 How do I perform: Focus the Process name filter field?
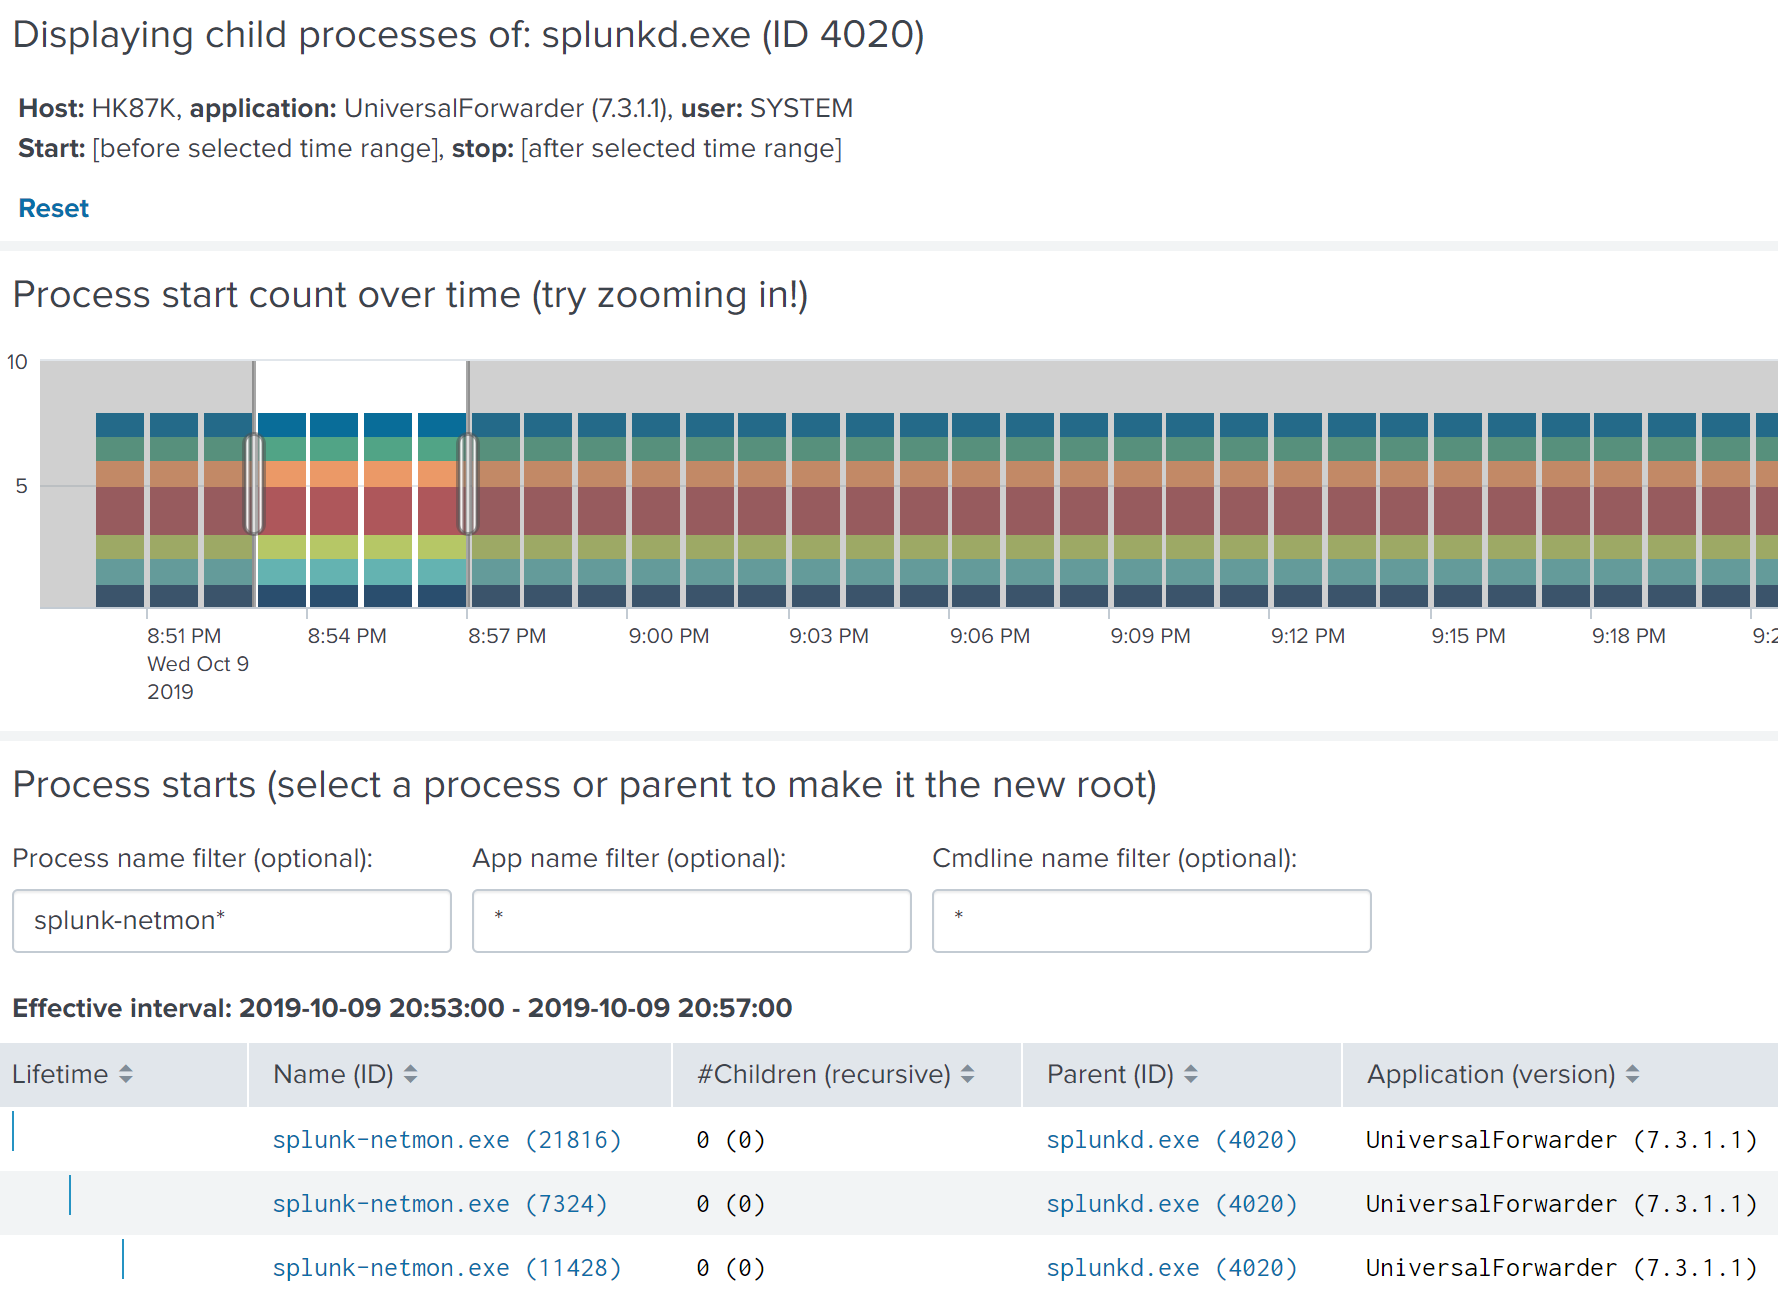[232, 921]
